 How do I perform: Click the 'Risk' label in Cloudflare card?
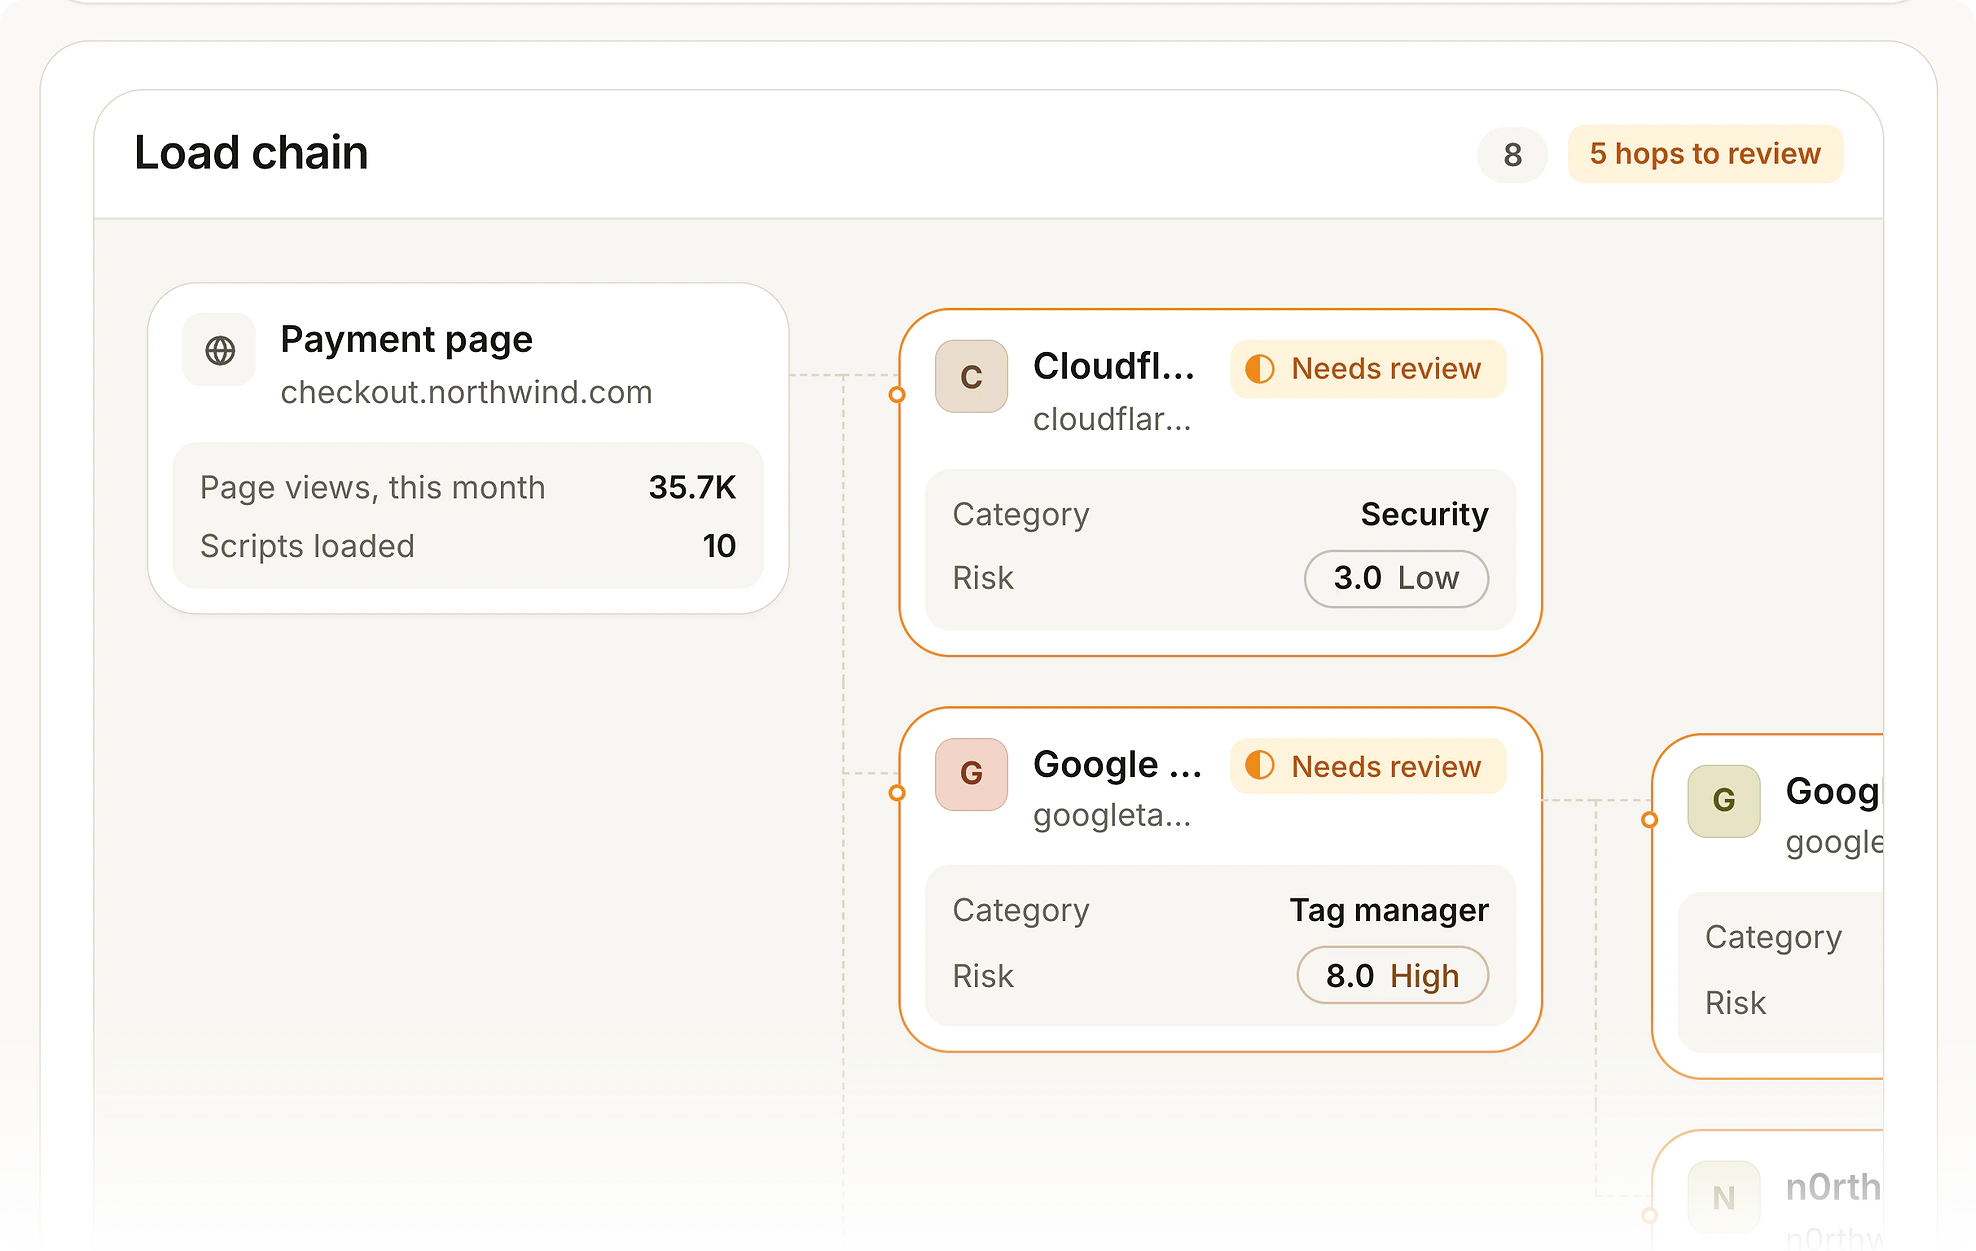coord(983,578)
